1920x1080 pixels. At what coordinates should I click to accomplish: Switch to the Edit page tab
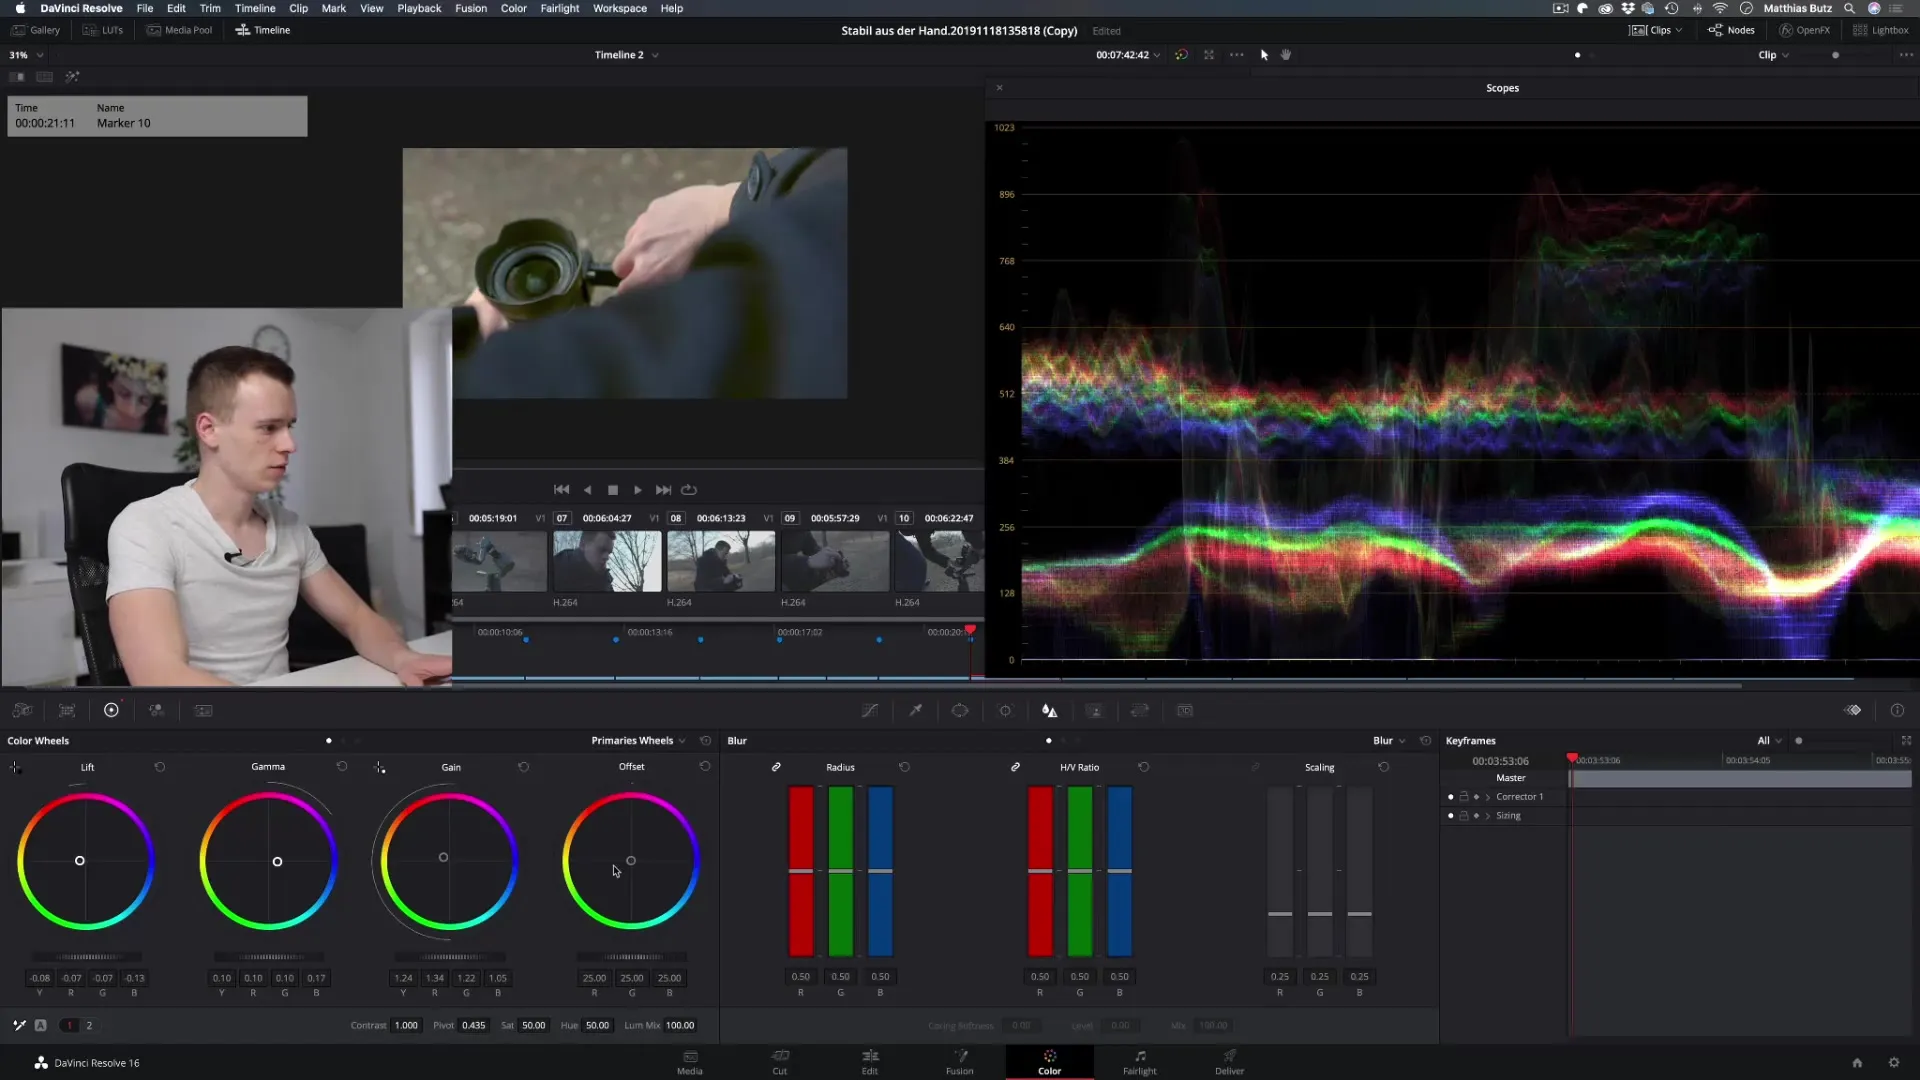870,1062
